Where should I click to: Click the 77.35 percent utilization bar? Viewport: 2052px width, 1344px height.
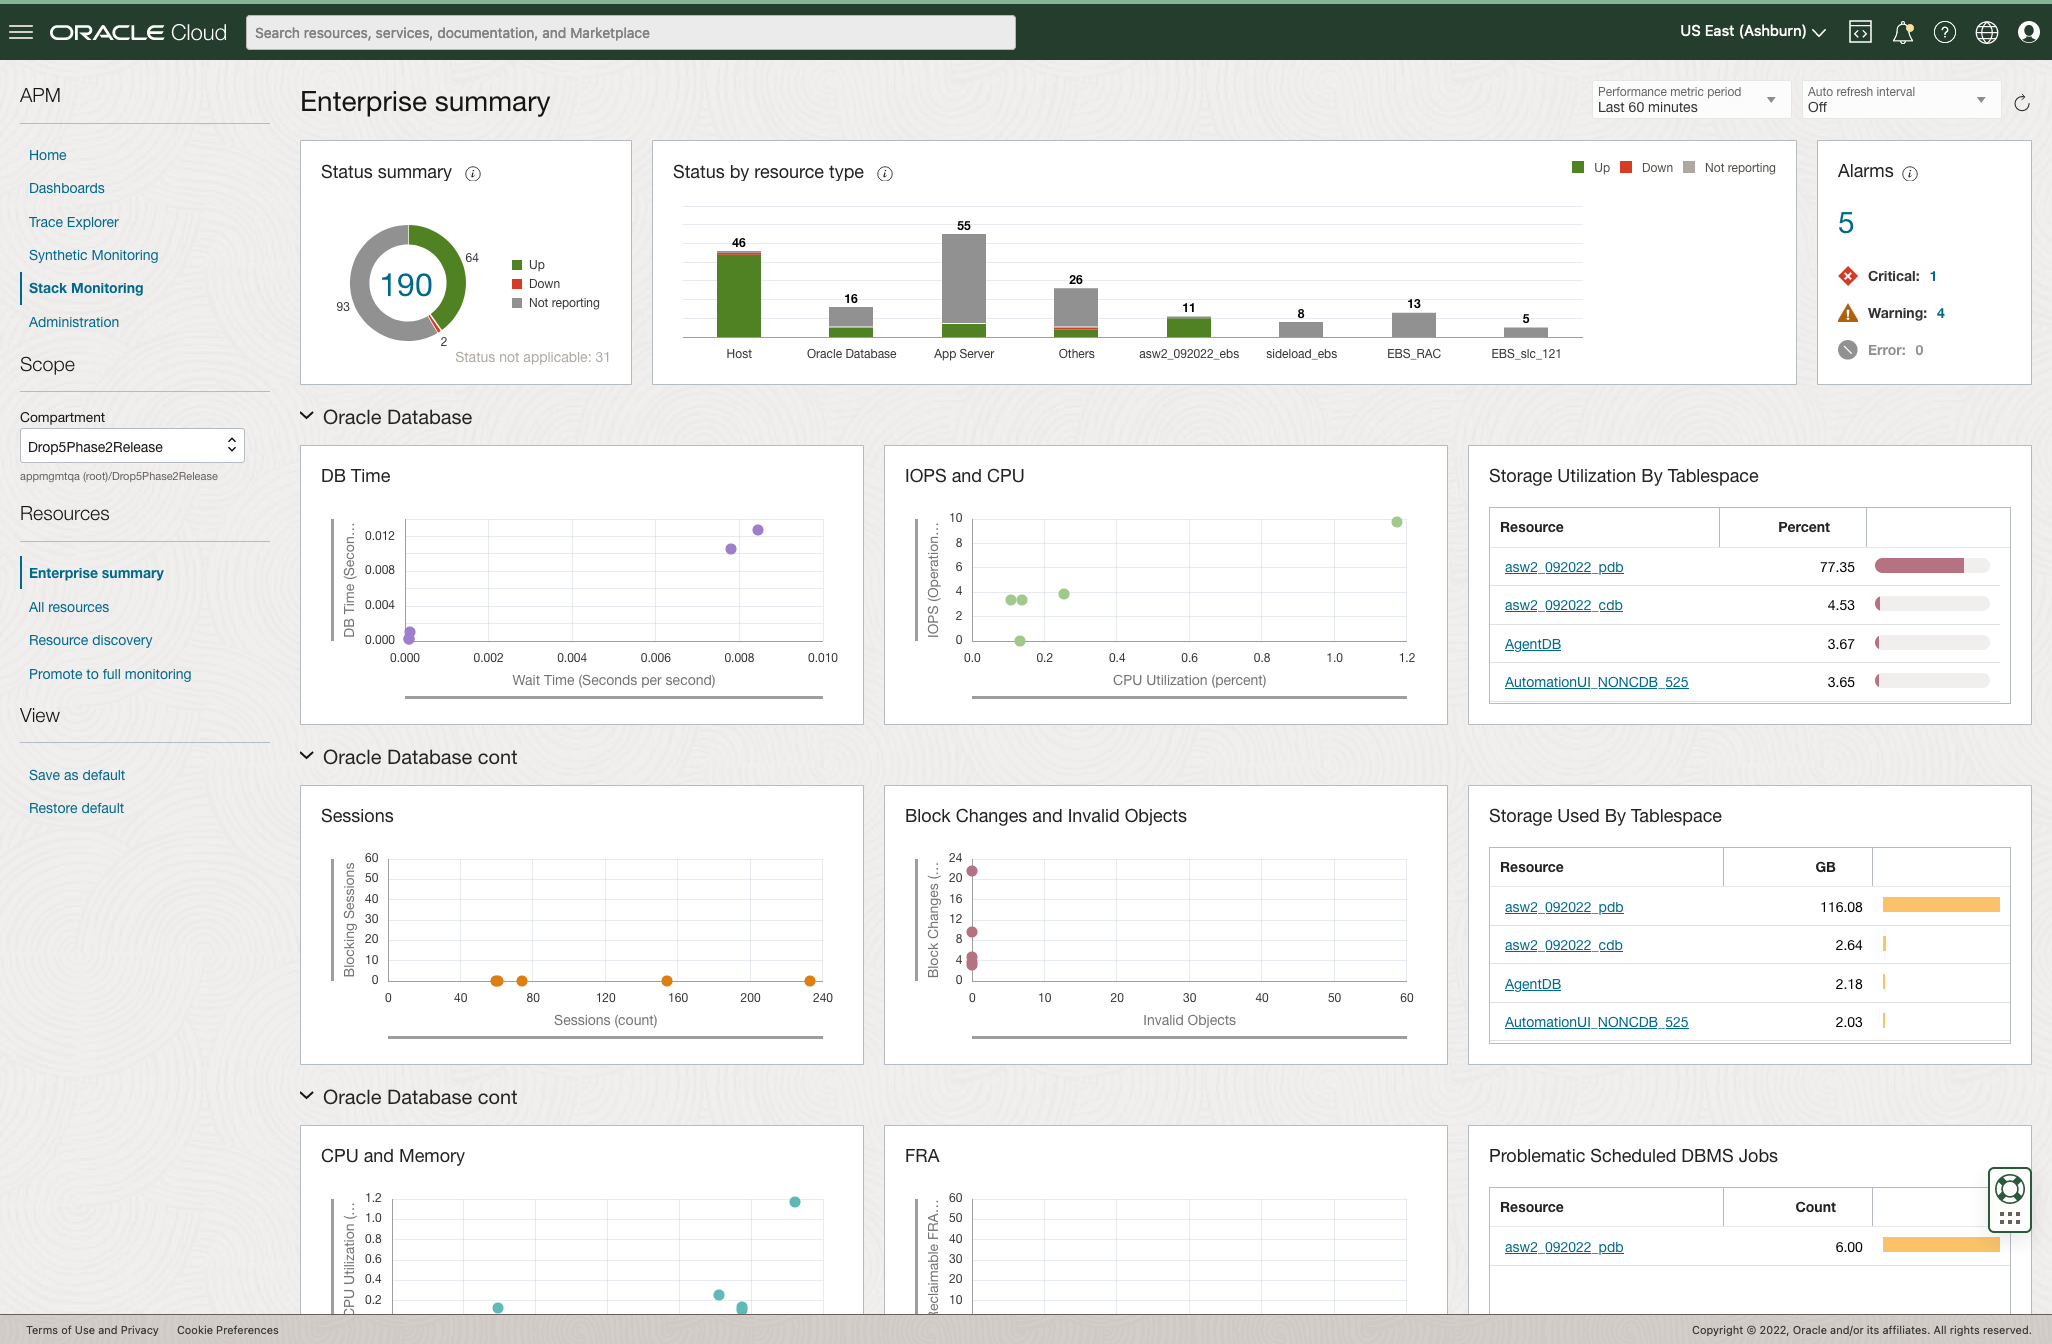pos(1931,565)
